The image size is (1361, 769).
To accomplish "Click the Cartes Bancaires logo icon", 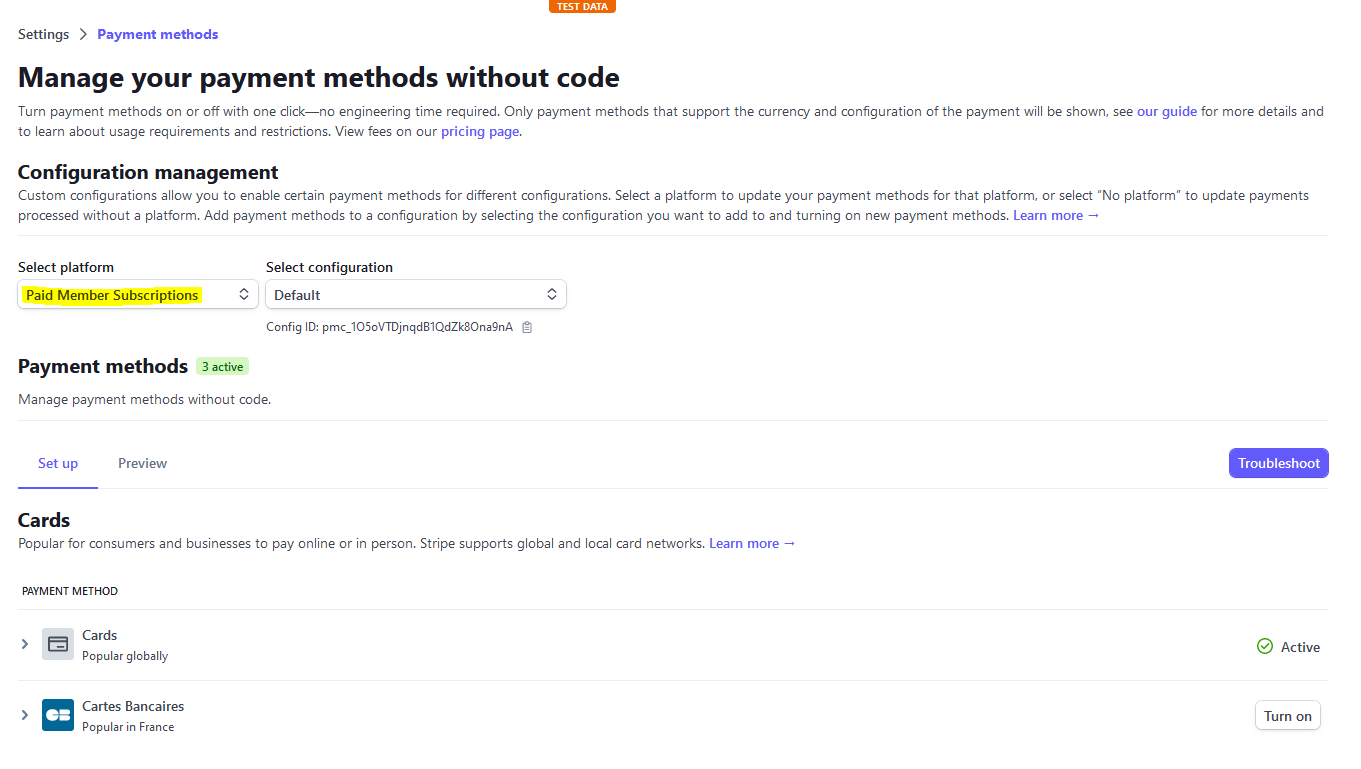I will (x=58, y=715).
